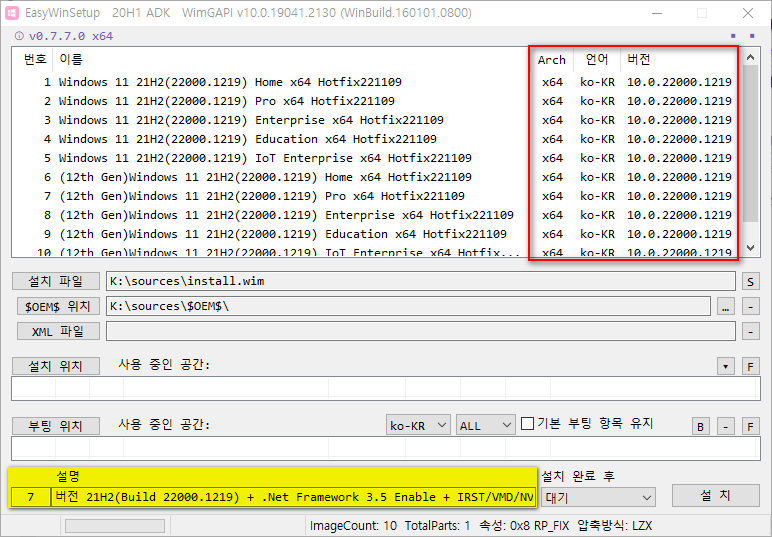Click the F button in 부팅 위치 row
772x537 pixels.
pyautogui.click(x=750, y=426)
